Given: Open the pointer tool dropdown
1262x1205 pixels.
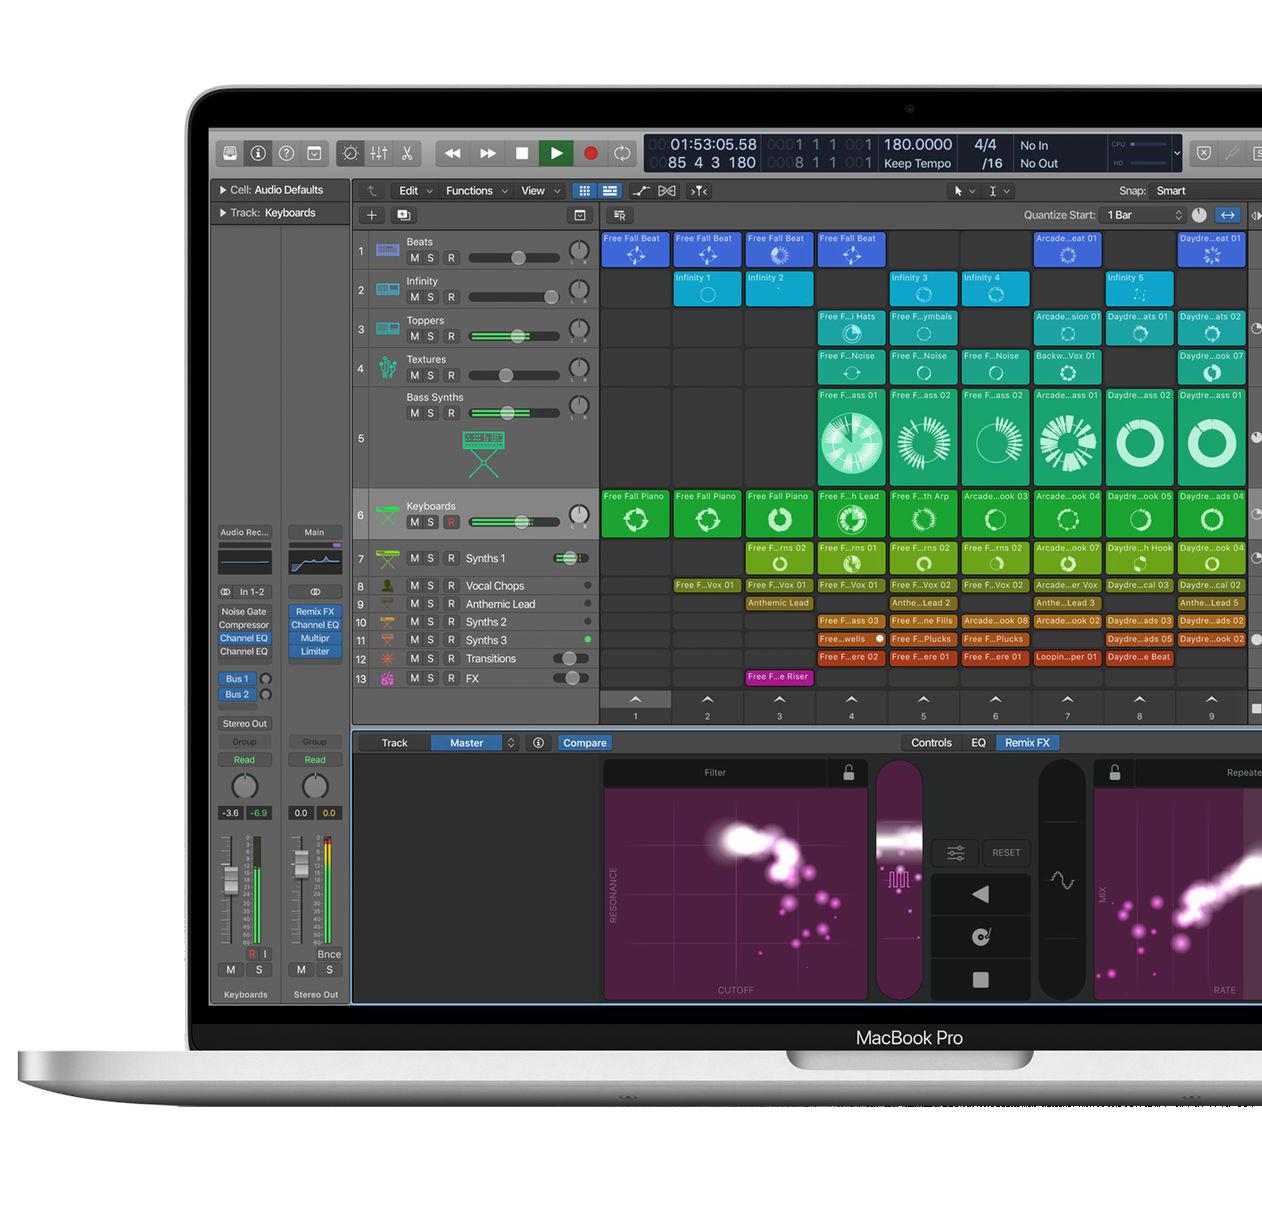Looking at the screenshot, I should [963, 191].
